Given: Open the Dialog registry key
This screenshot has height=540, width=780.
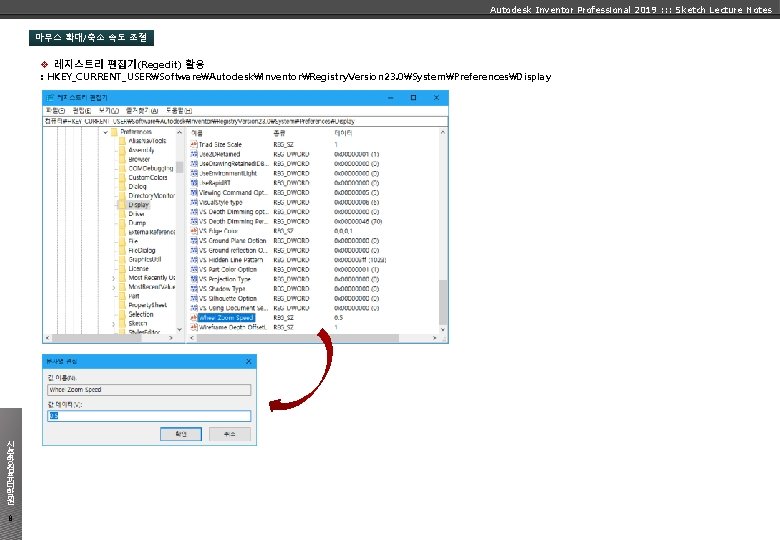Looking at the screenshot, I should coord(137,186).
